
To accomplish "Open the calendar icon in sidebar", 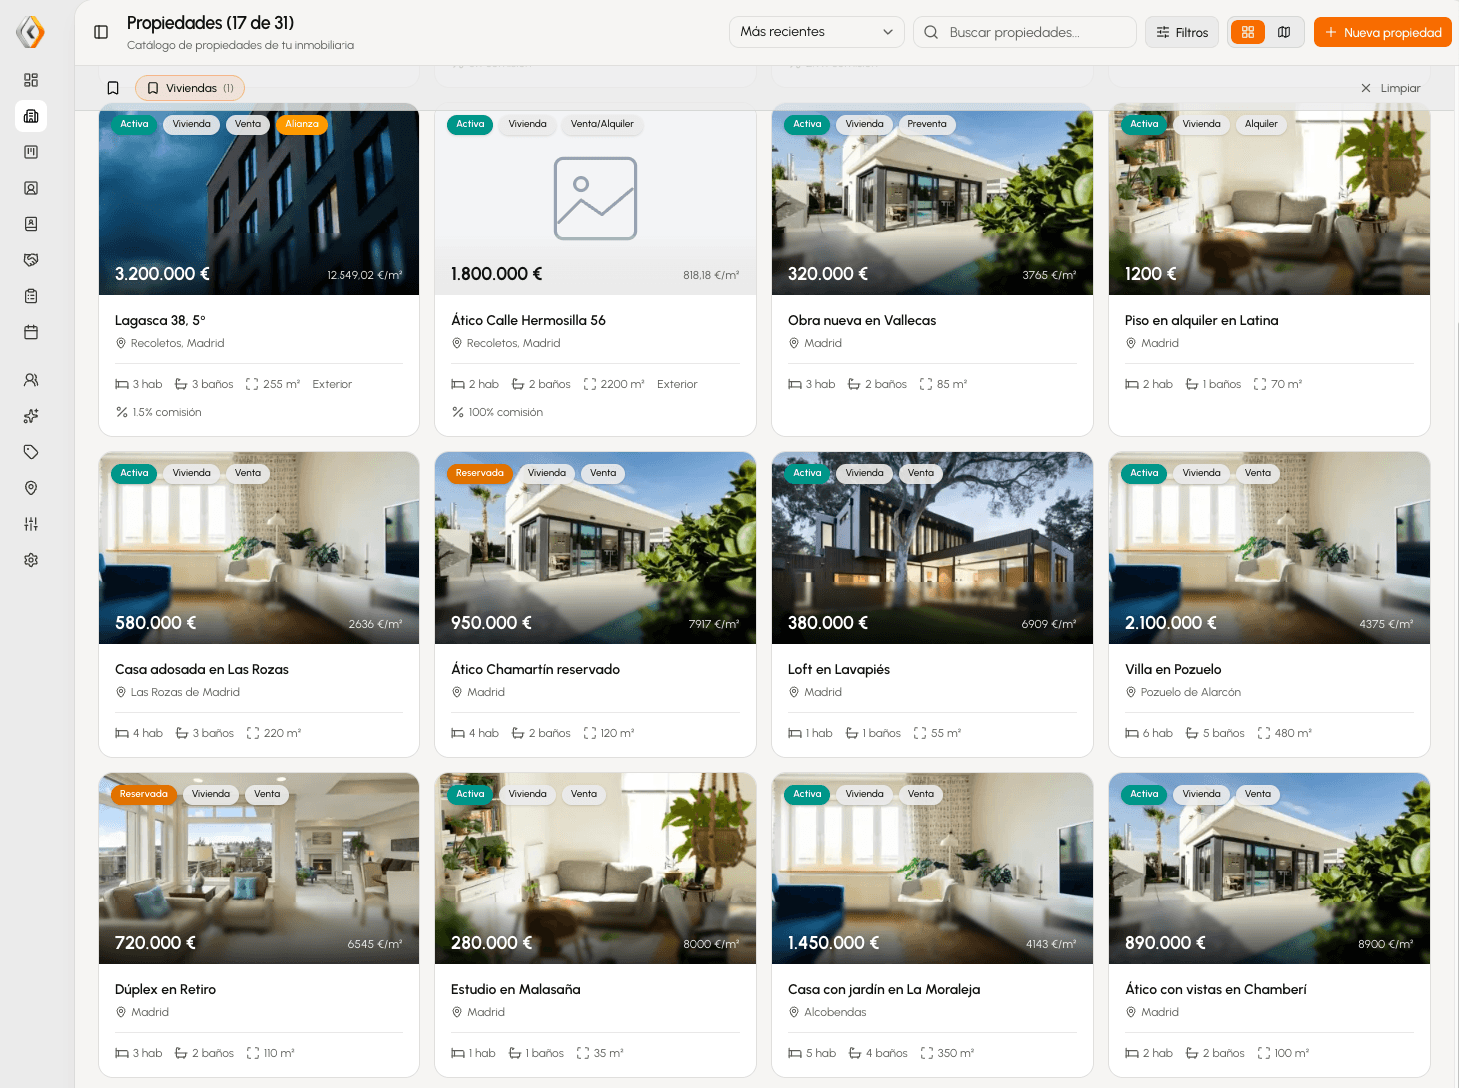I will [31, 332].
